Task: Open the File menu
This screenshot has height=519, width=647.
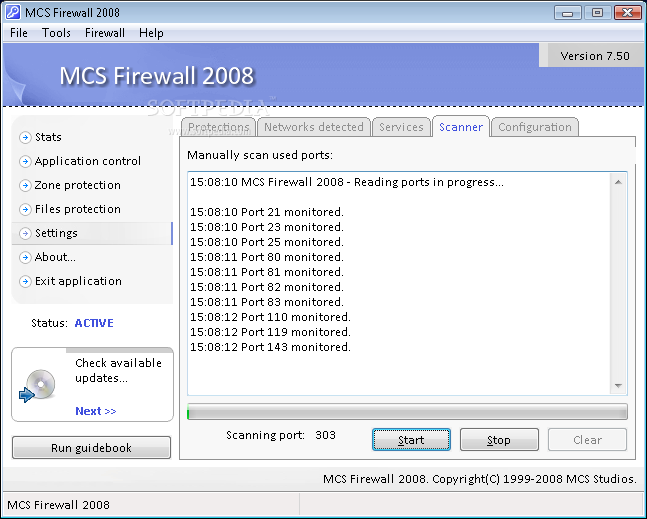Action: tap(19, 33)
